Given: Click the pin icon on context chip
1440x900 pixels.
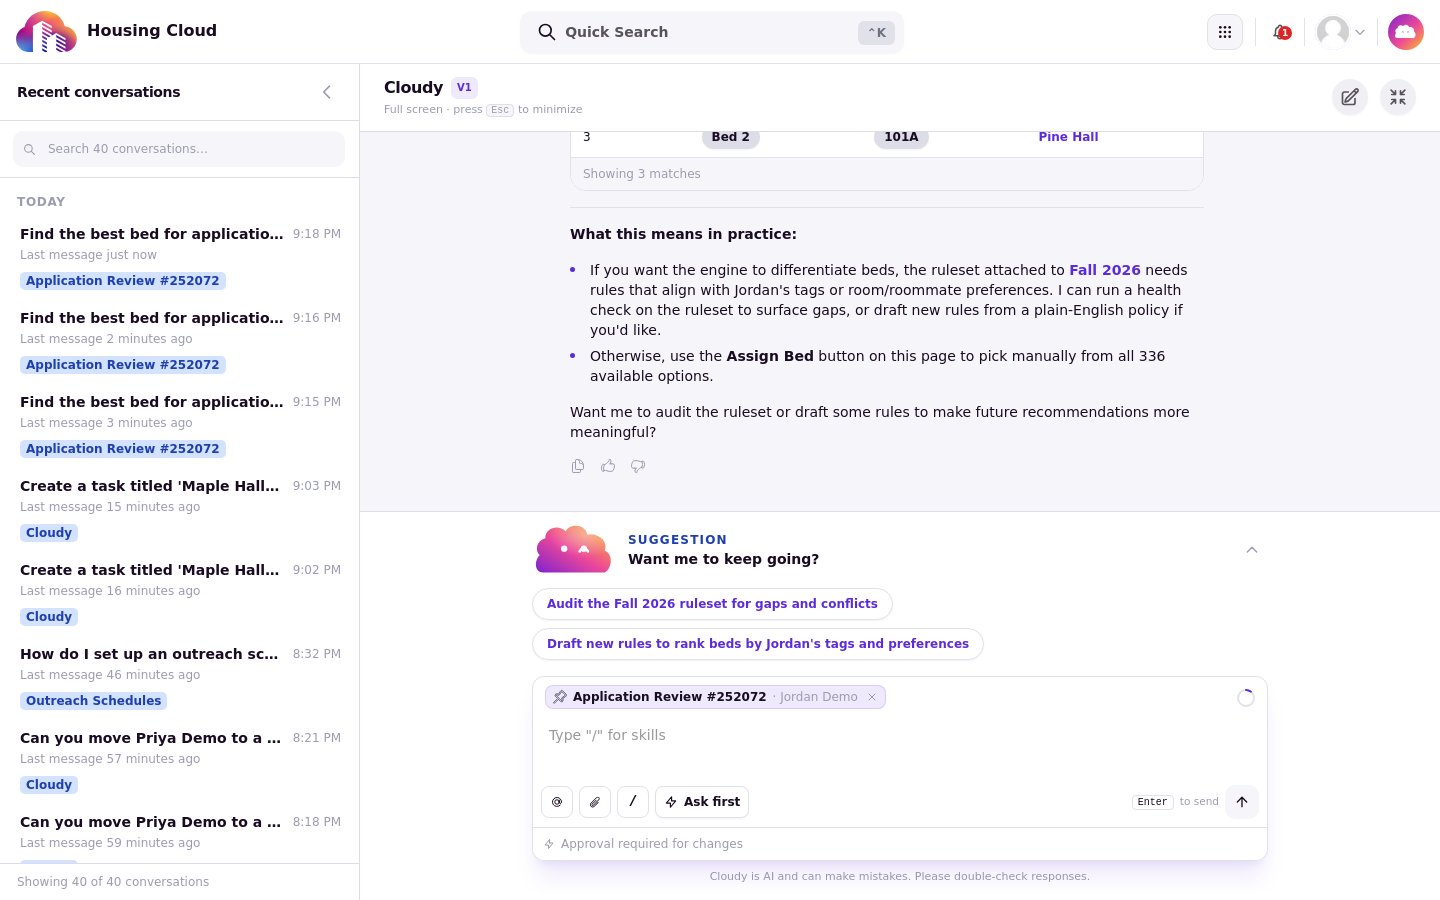Looking at the screenshot, I should [x=560, y=697].
